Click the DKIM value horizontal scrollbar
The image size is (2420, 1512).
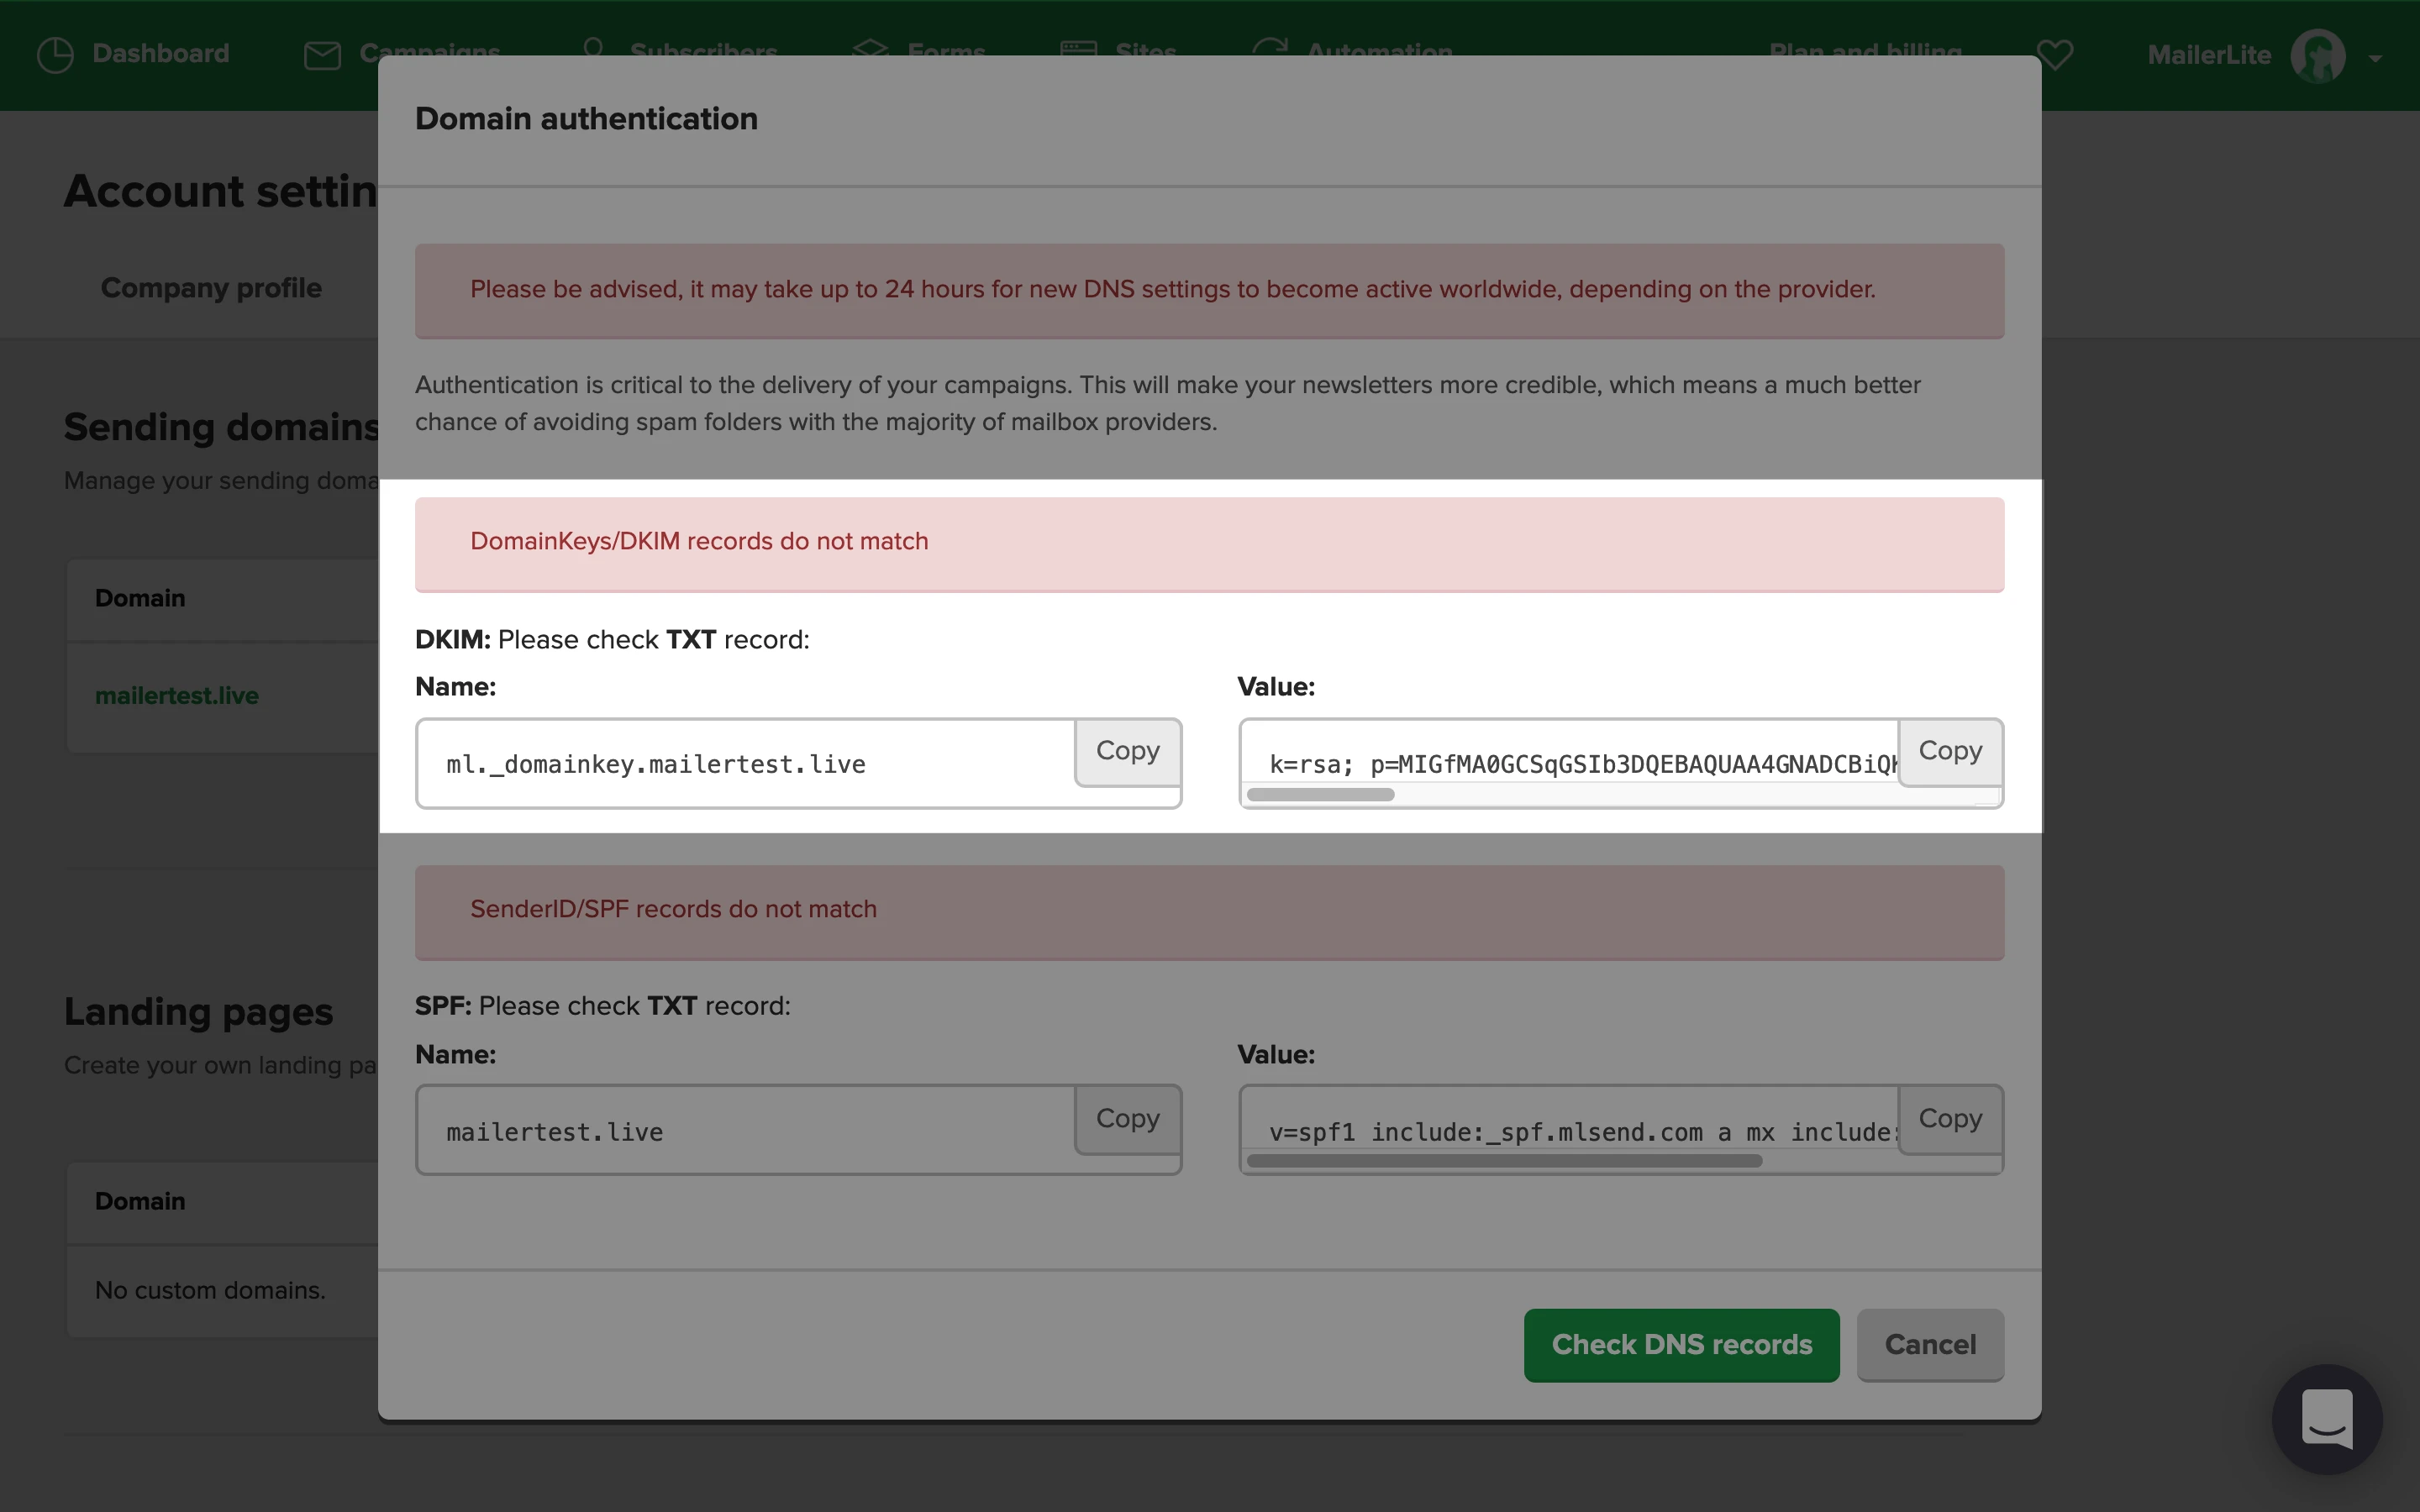(x=1320, y=795)
